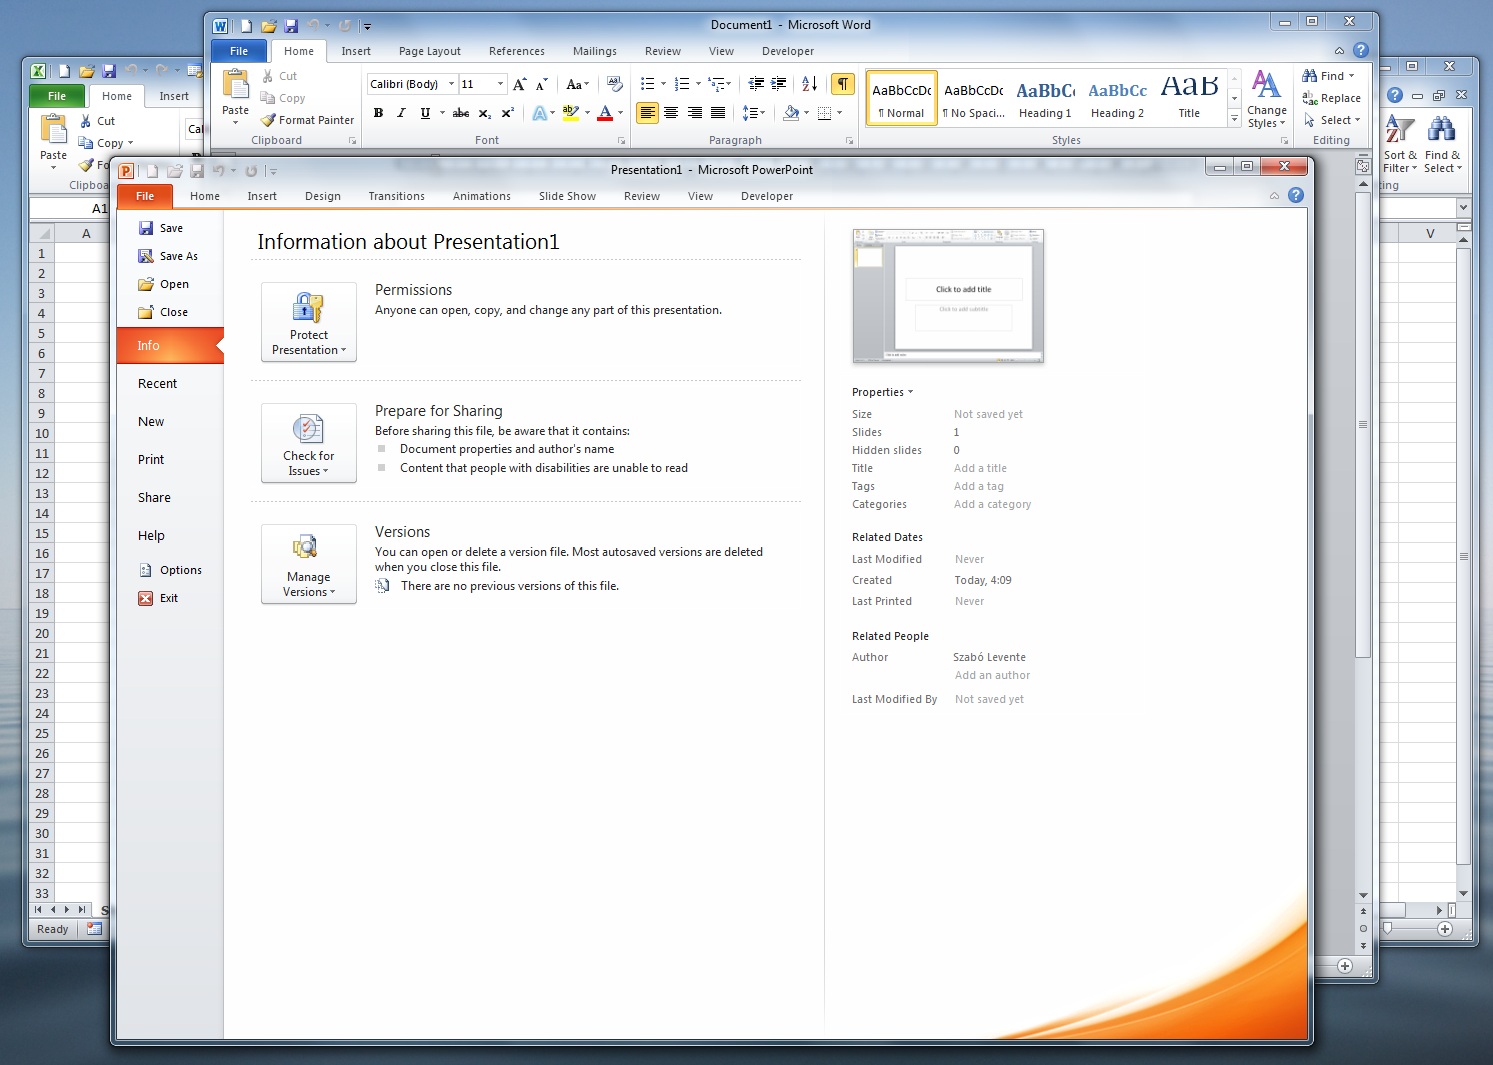
Task: Click Italic in Word's ribbon
Action: (x=401, y=113)
